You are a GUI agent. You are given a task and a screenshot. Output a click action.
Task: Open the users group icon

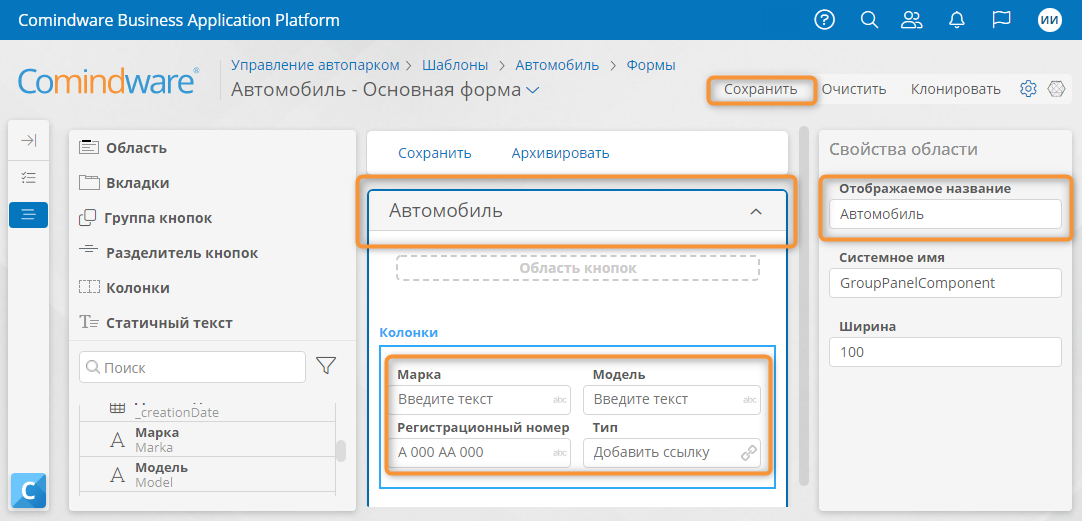[x=912, y=19]
